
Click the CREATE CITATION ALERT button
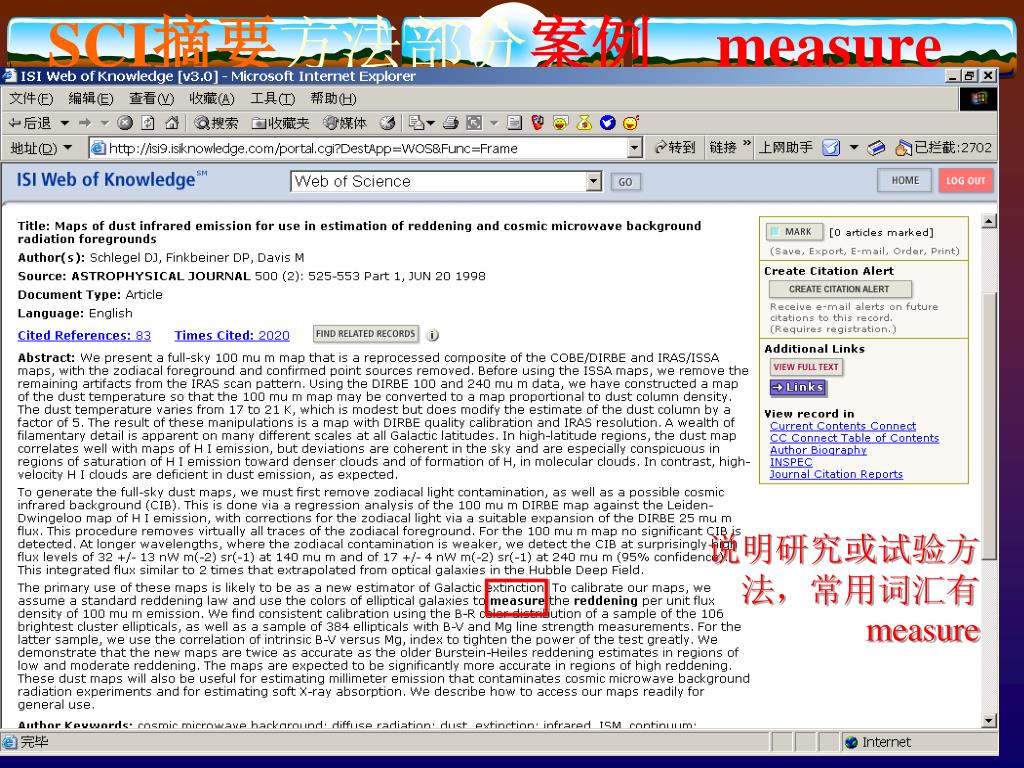840,289
